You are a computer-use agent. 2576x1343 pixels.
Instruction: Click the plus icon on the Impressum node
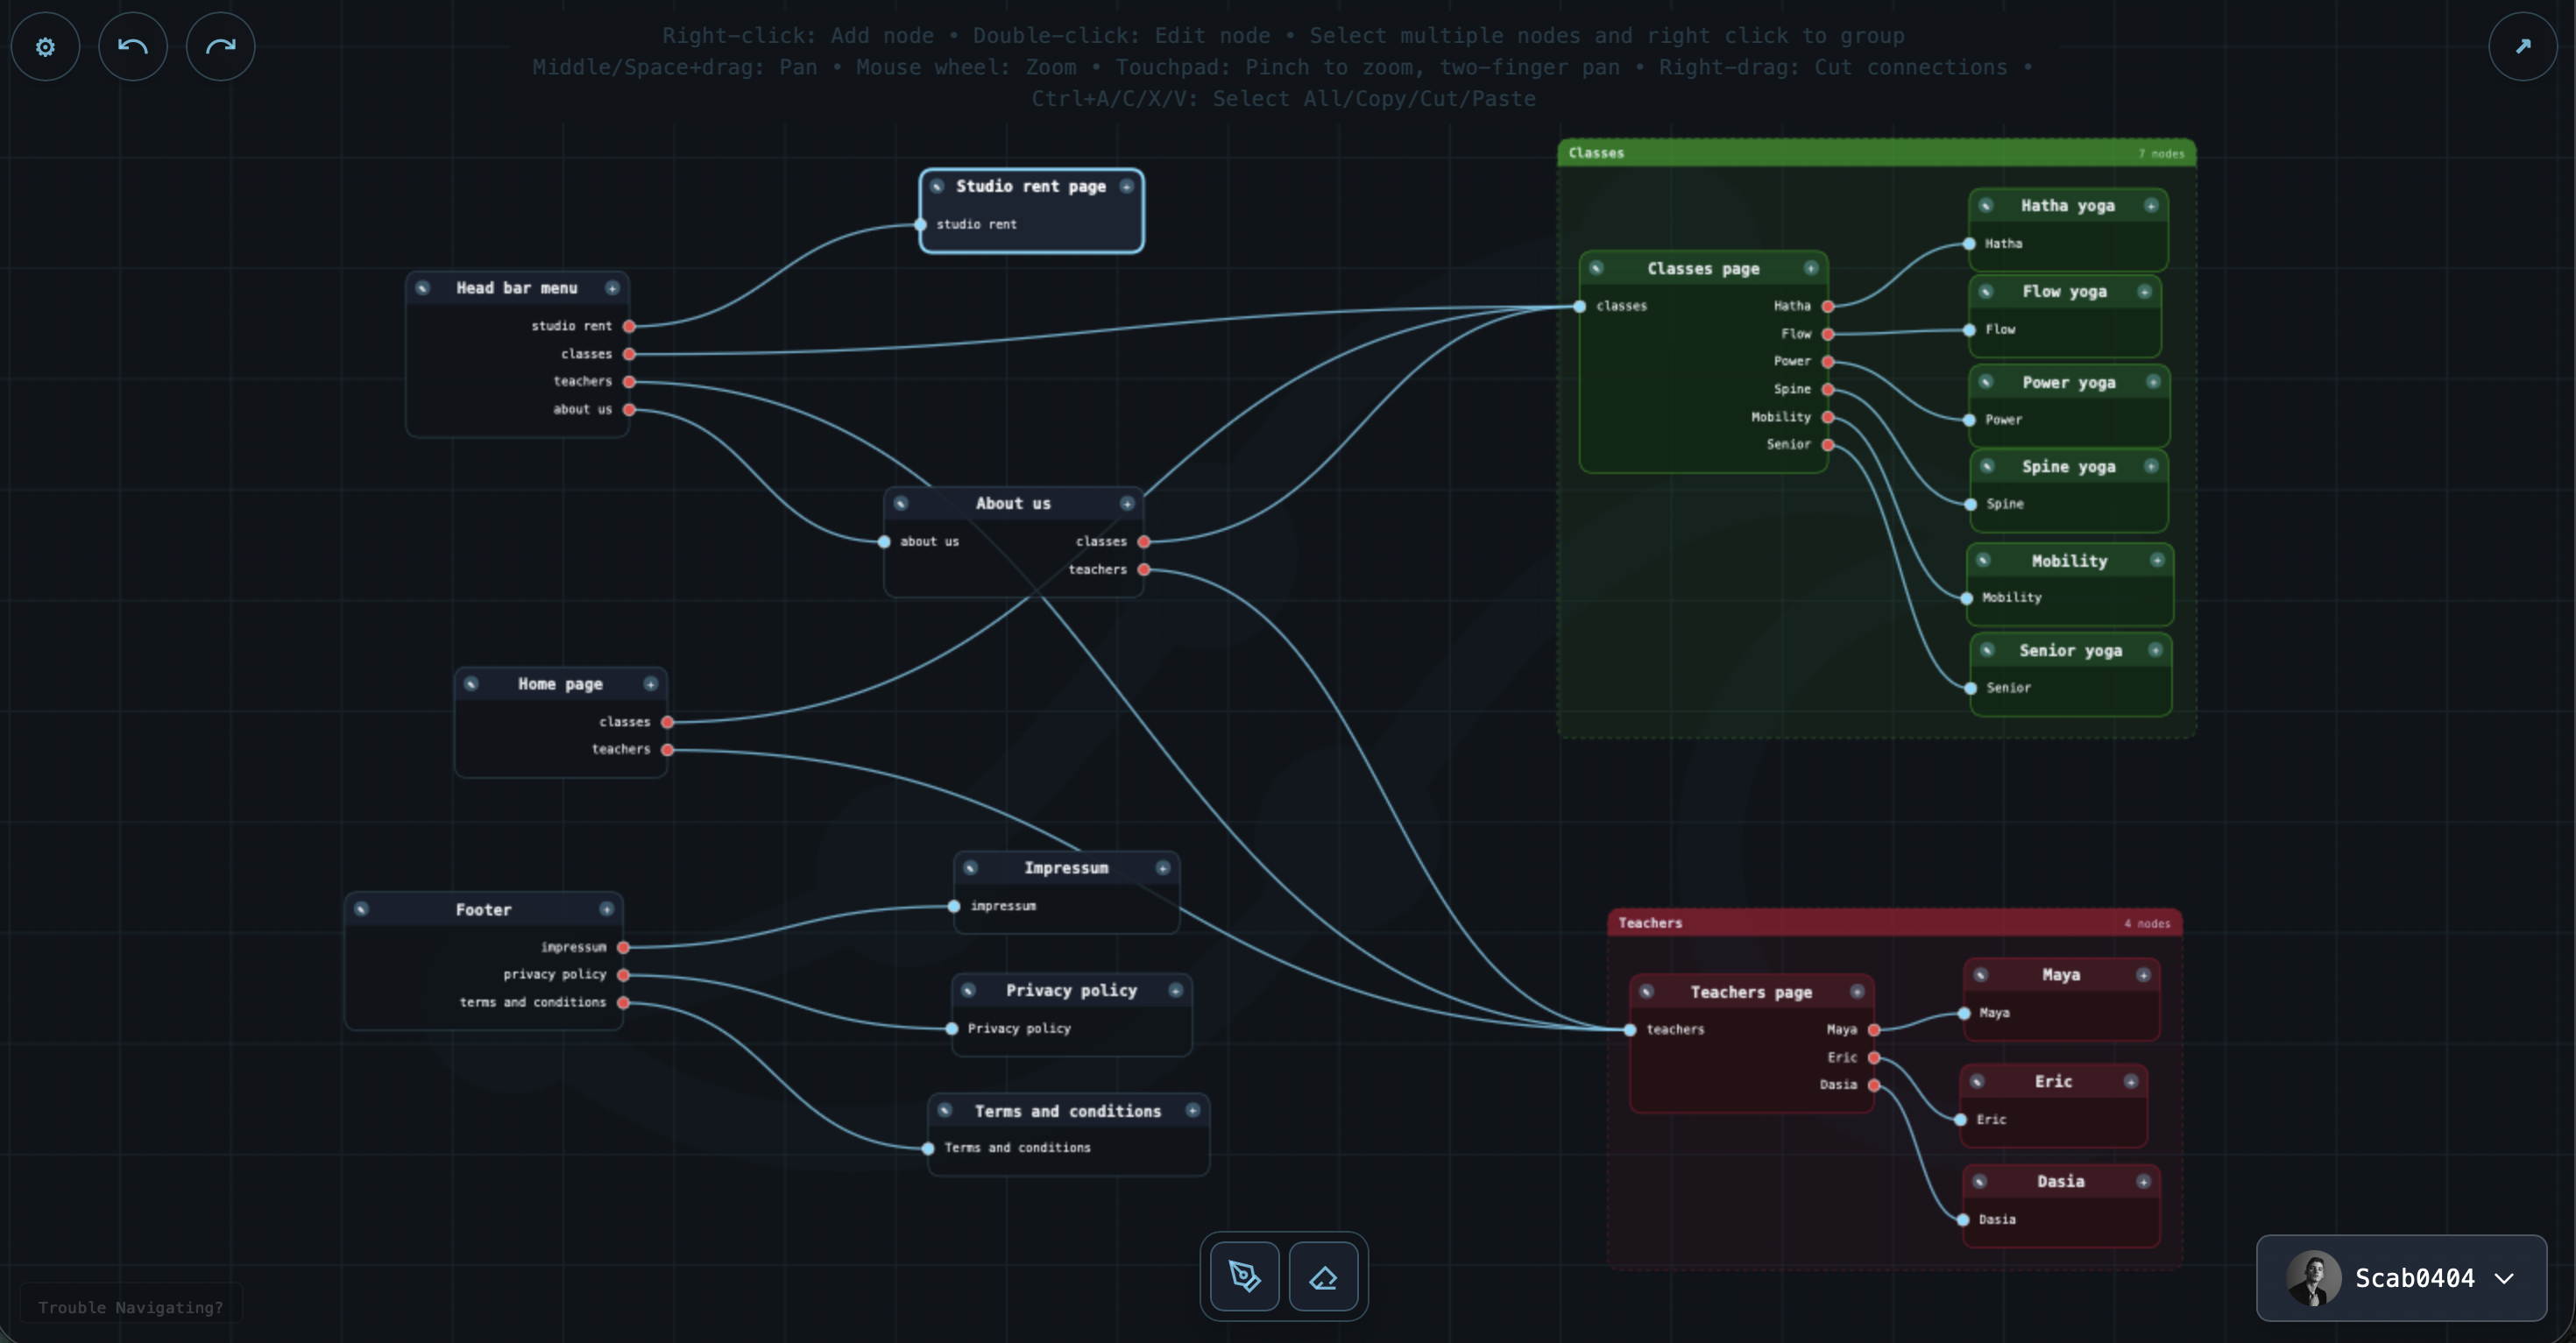(x=1161, y=868)
